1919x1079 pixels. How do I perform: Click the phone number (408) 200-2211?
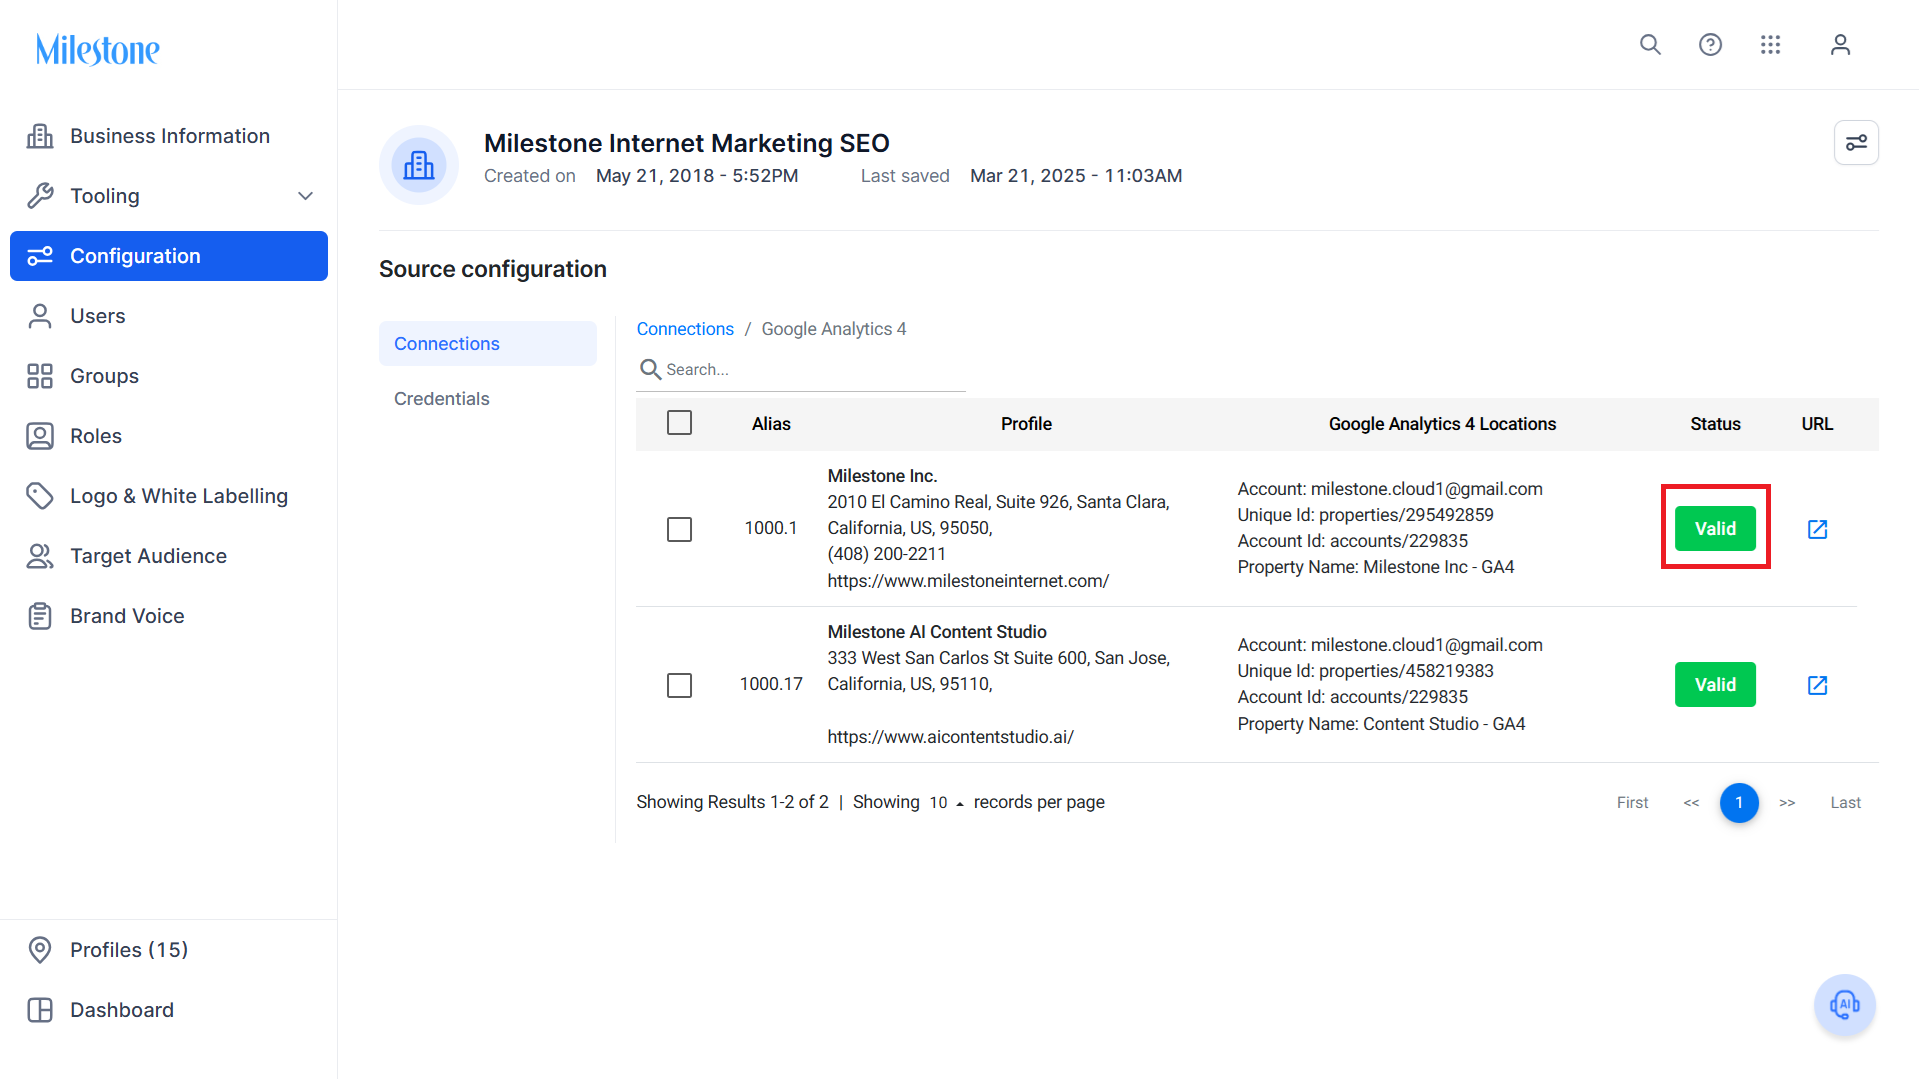pyautogui.click(x=886, y=554)
